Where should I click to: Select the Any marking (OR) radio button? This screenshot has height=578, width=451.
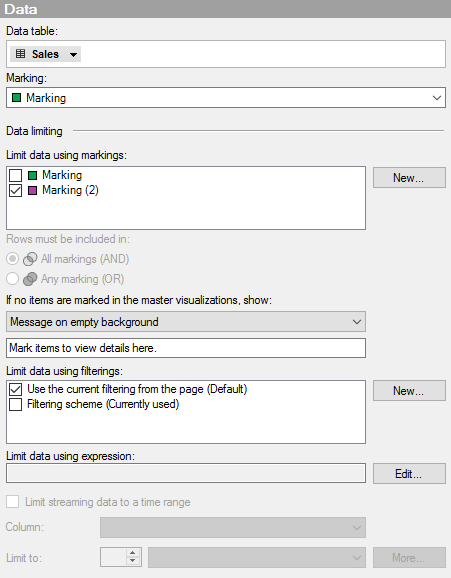[13, 279]
